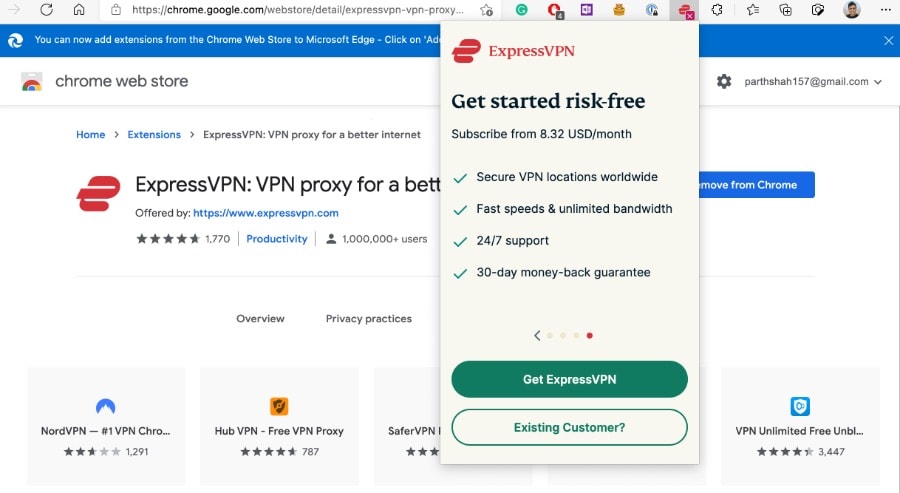The image size is (900, 493).
Task: Dismiss the blue Edge notification banner
Action: click(889, 41)
